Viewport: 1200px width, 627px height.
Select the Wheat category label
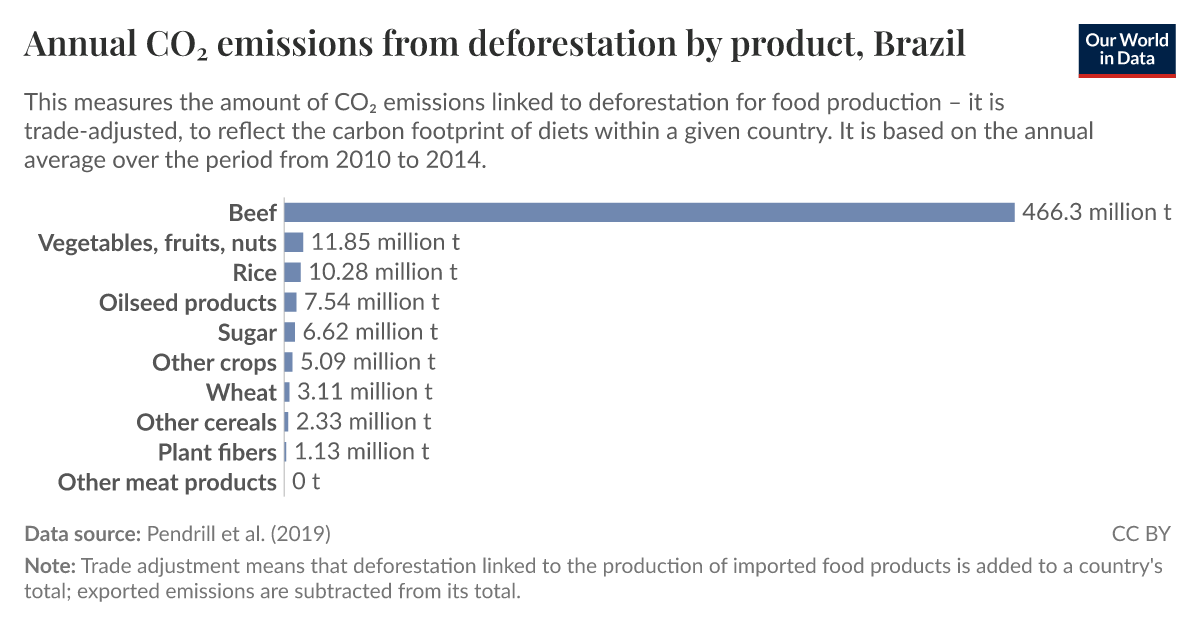pos(241,392)
